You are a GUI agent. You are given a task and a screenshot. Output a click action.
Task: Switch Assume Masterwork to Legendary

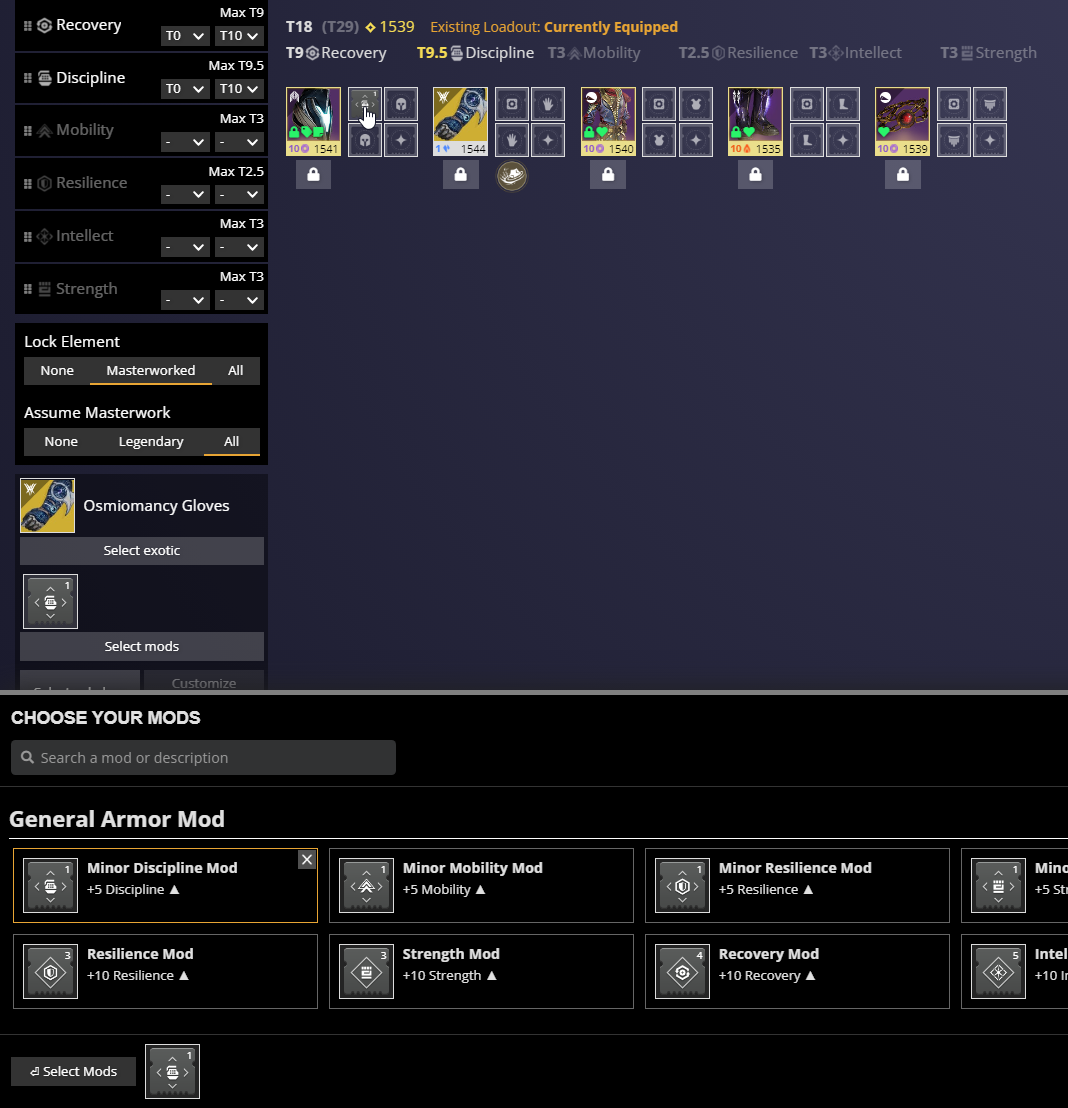[x=151, y=441]
